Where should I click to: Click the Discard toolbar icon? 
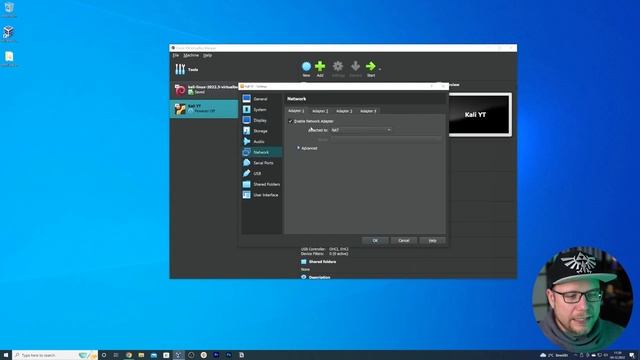tap(355, 66)
